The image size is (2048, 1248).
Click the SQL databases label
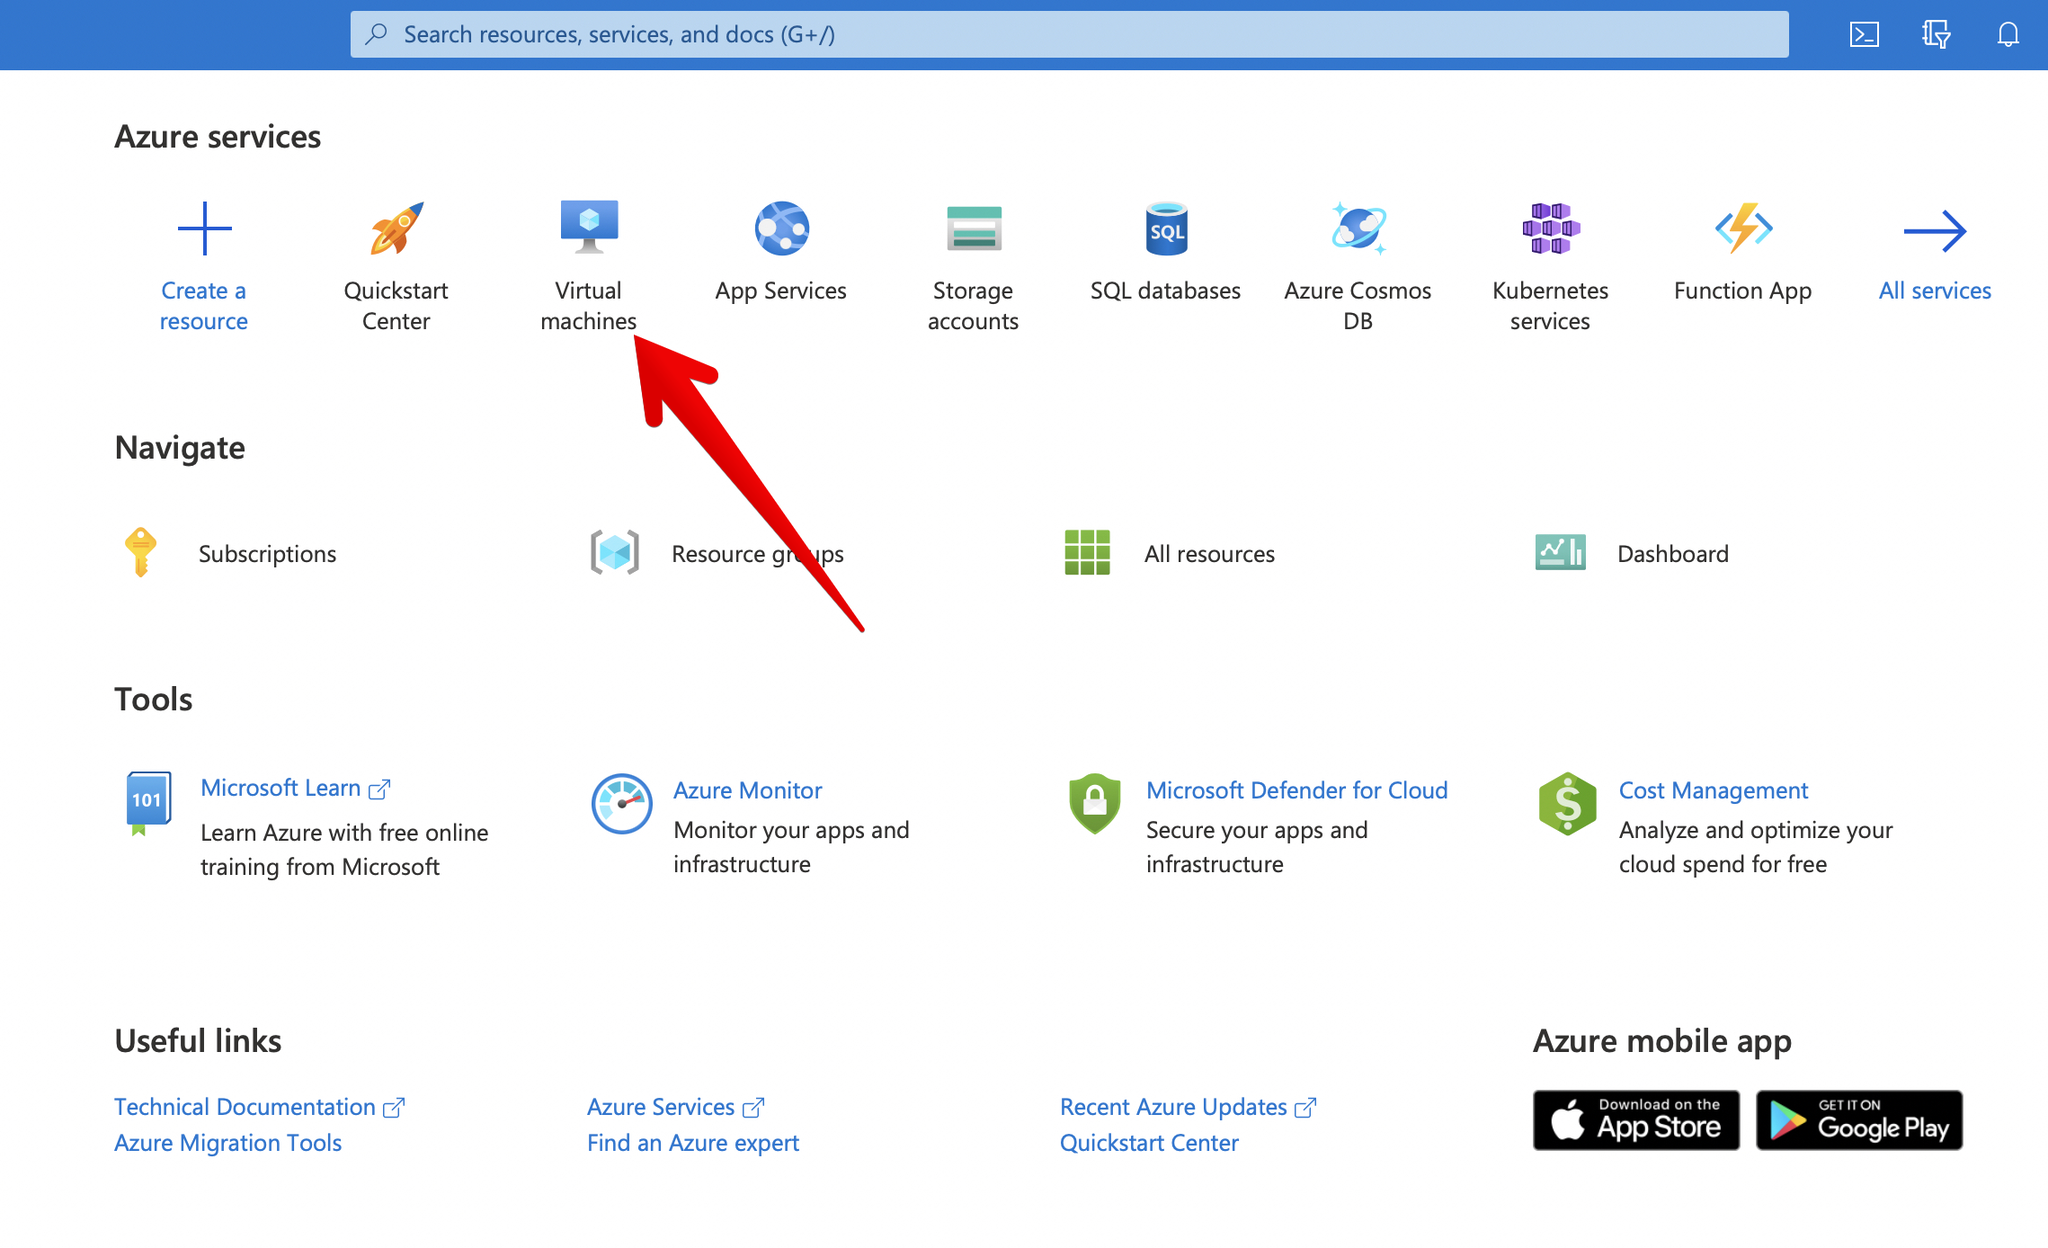tap(1166, 291)
